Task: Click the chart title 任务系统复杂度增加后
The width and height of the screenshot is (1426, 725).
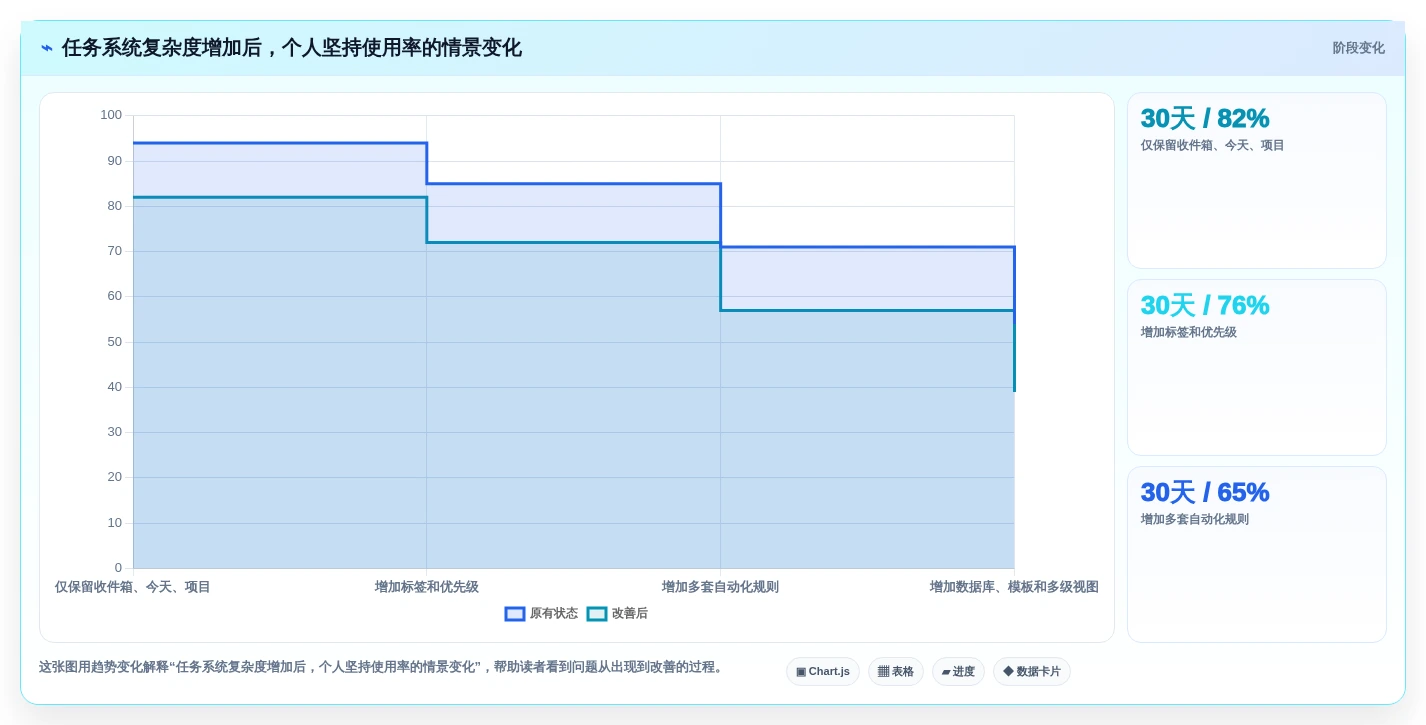Action: click(x=291, y=48)
